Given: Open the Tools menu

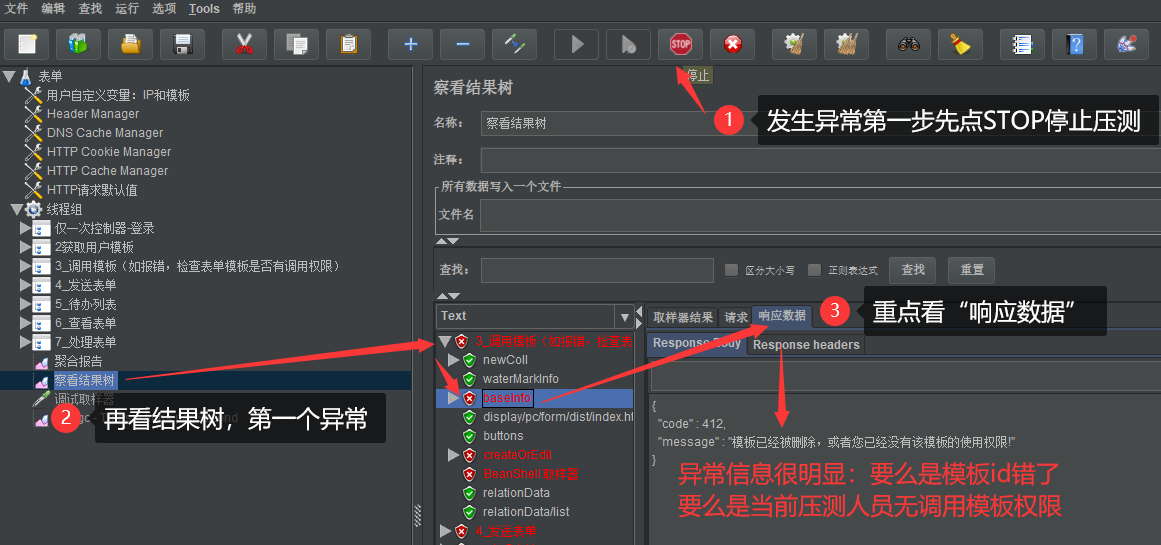Looking at the screenshot, I should tap(204, 9).
